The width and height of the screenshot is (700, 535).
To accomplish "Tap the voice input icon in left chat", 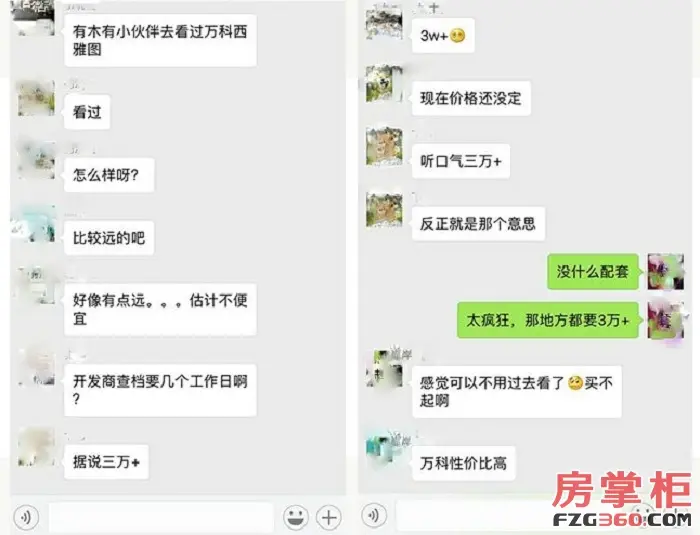I will pos(26,517).
